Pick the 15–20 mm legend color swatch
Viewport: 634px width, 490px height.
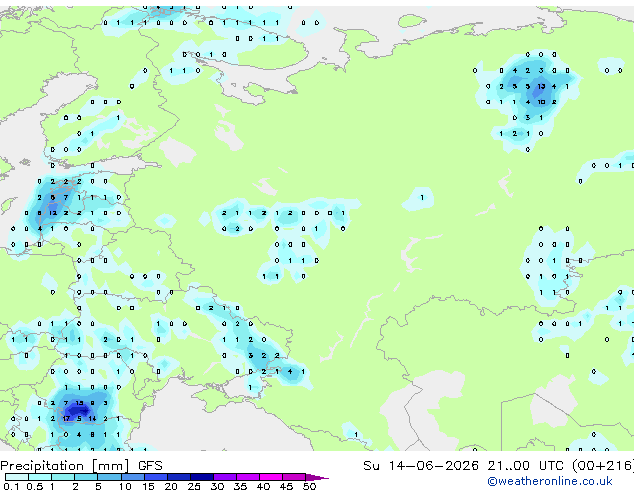click(x=156, y=477)
